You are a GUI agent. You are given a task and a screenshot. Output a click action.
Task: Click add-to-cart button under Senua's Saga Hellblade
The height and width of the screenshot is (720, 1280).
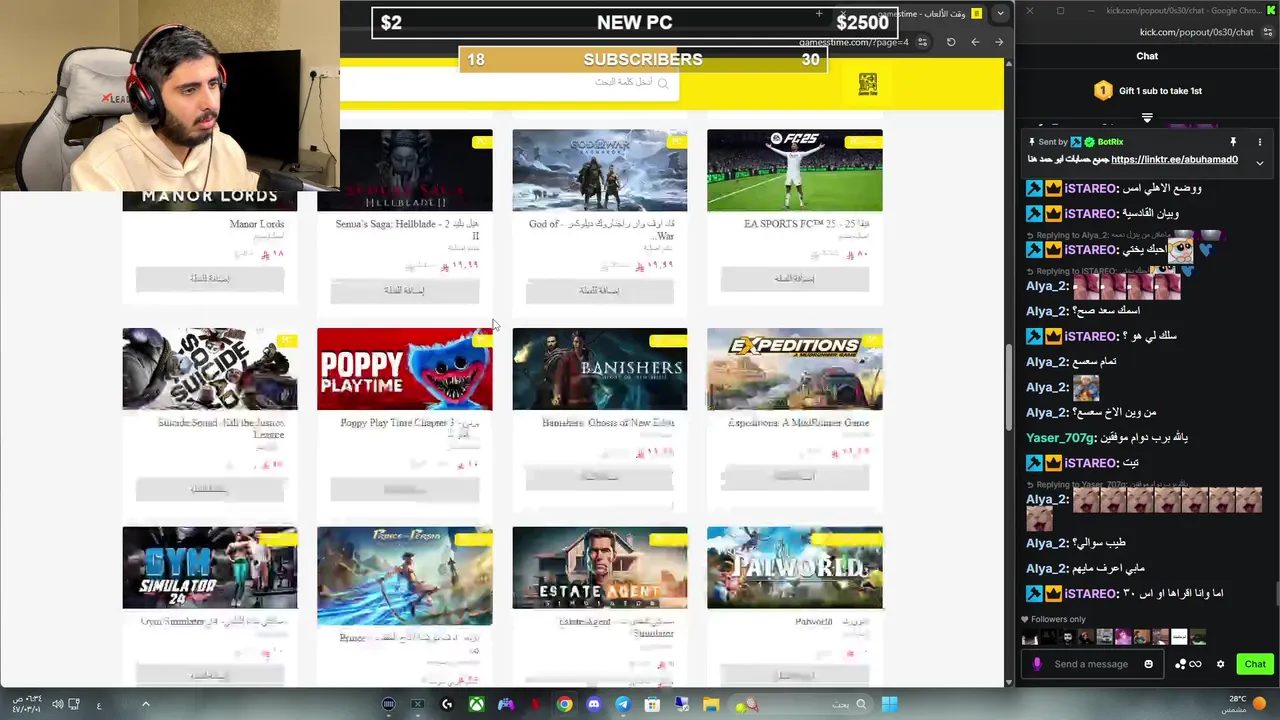click(x=405, y=290)
